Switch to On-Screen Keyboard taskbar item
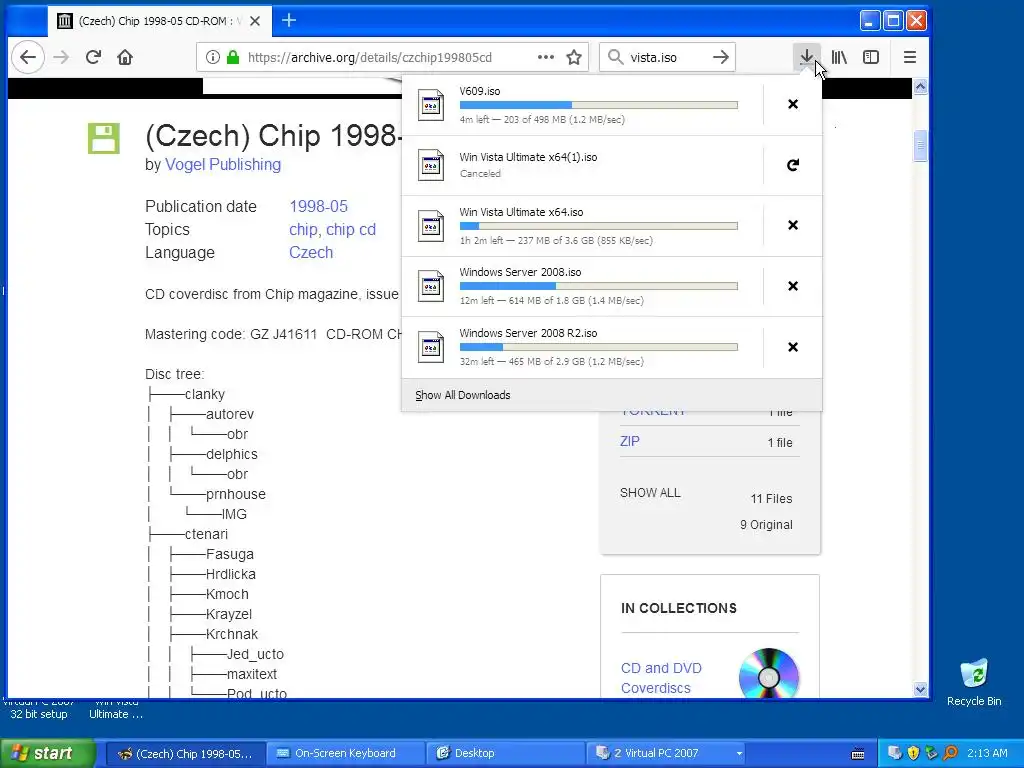 tap(345, 753)
